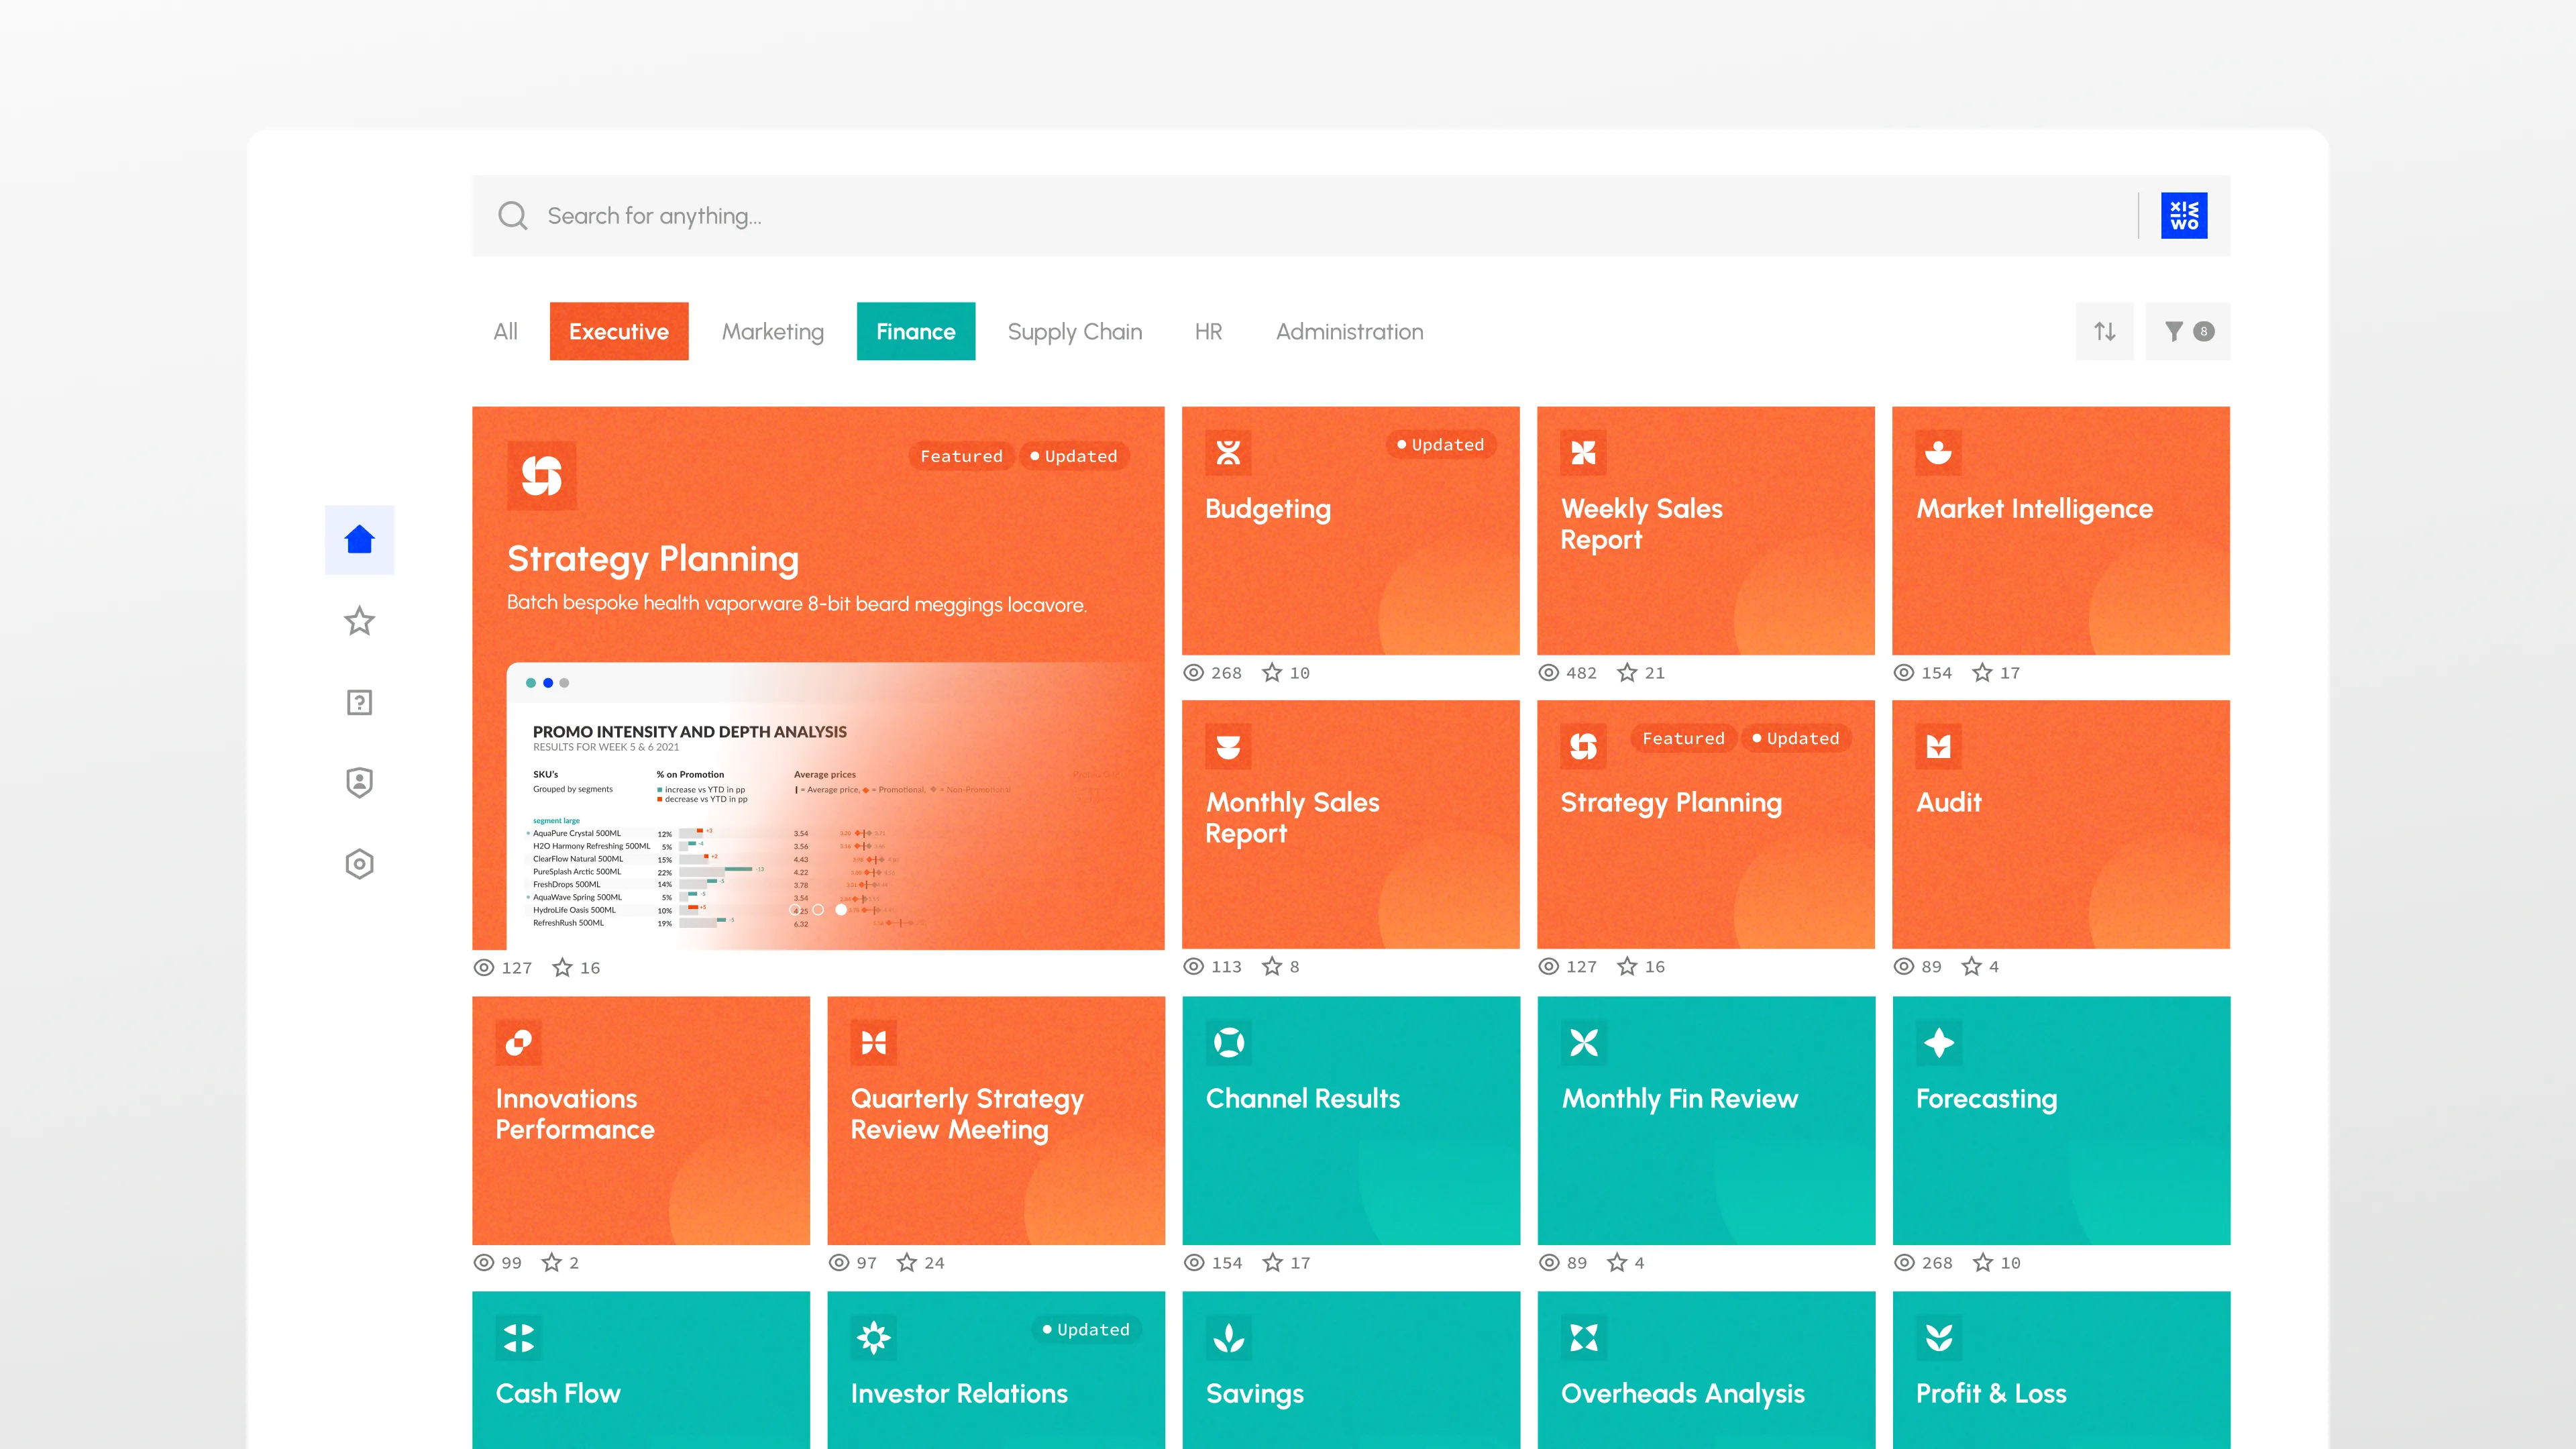This screenshot has width=2576, height=1449.
Task: Star the Monthly Sales Report (8)
Action: 1271,966
